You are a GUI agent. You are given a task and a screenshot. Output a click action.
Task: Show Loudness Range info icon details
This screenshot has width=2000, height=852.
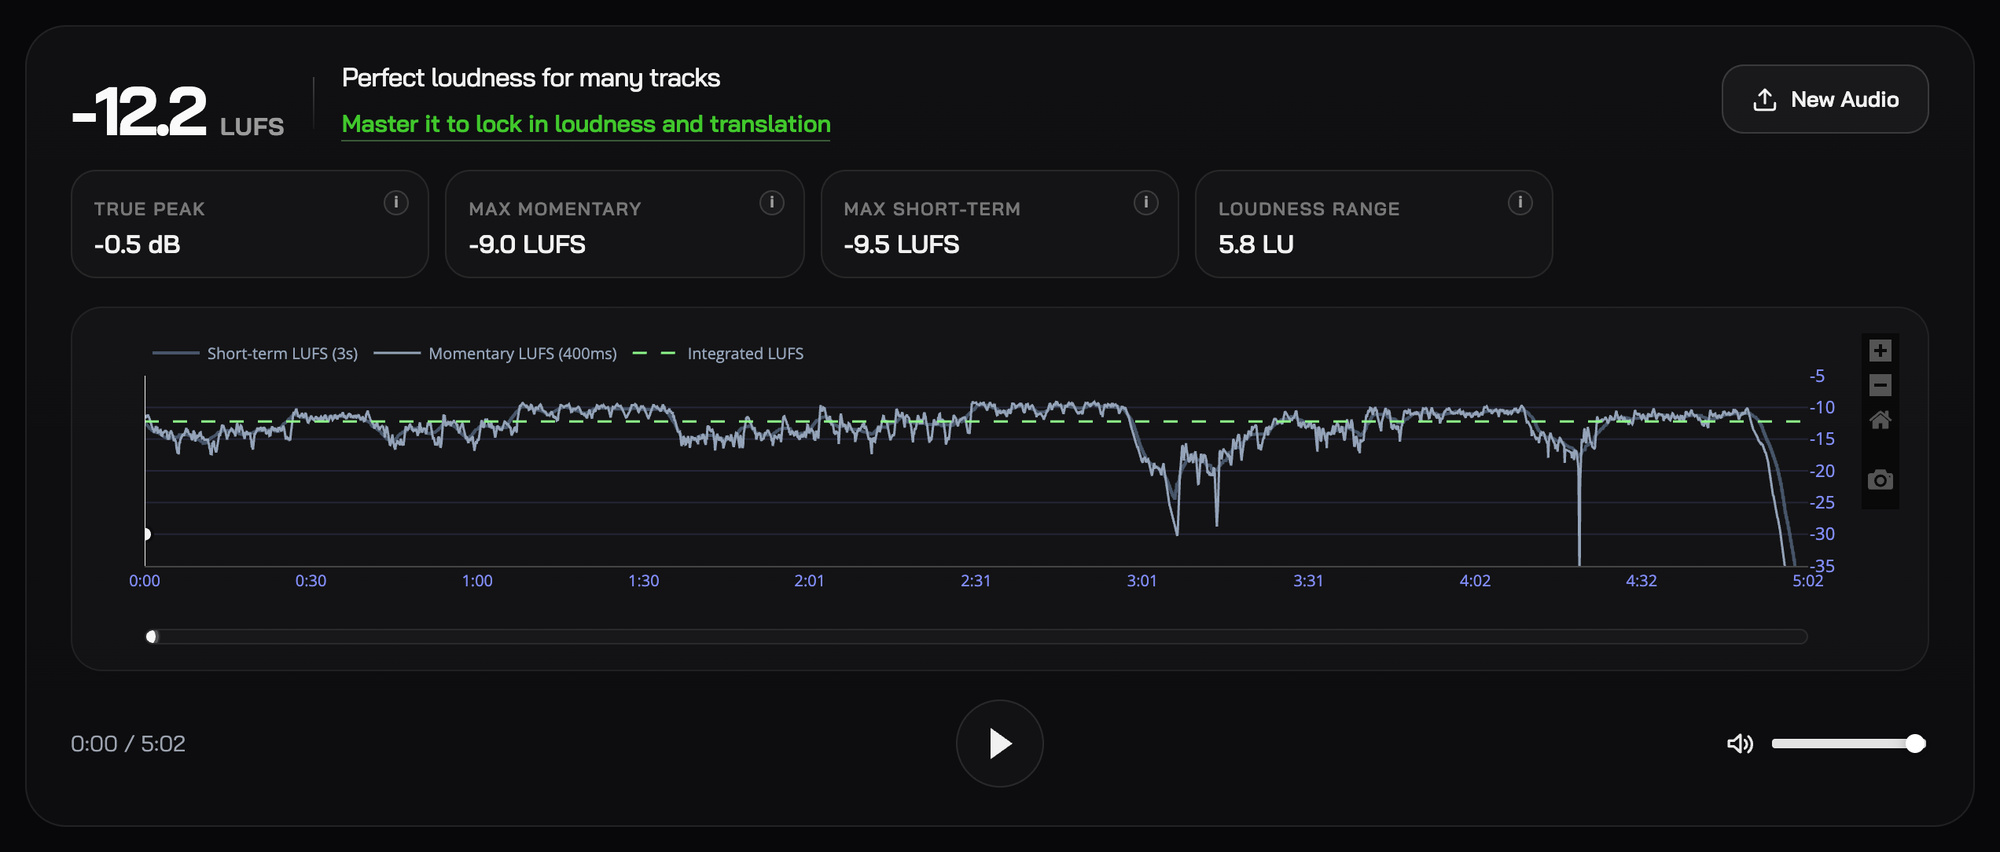(1520, 203)
